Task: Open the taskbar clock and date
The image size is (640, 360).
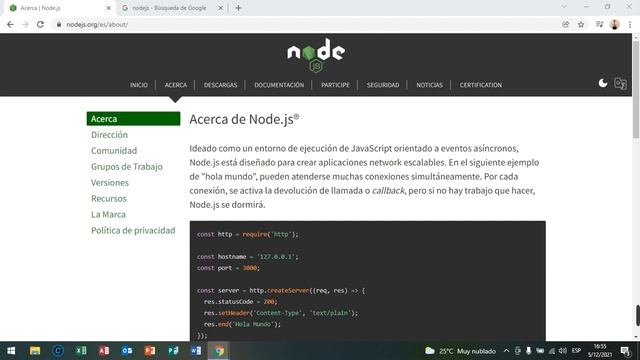Action: (600, 351)
